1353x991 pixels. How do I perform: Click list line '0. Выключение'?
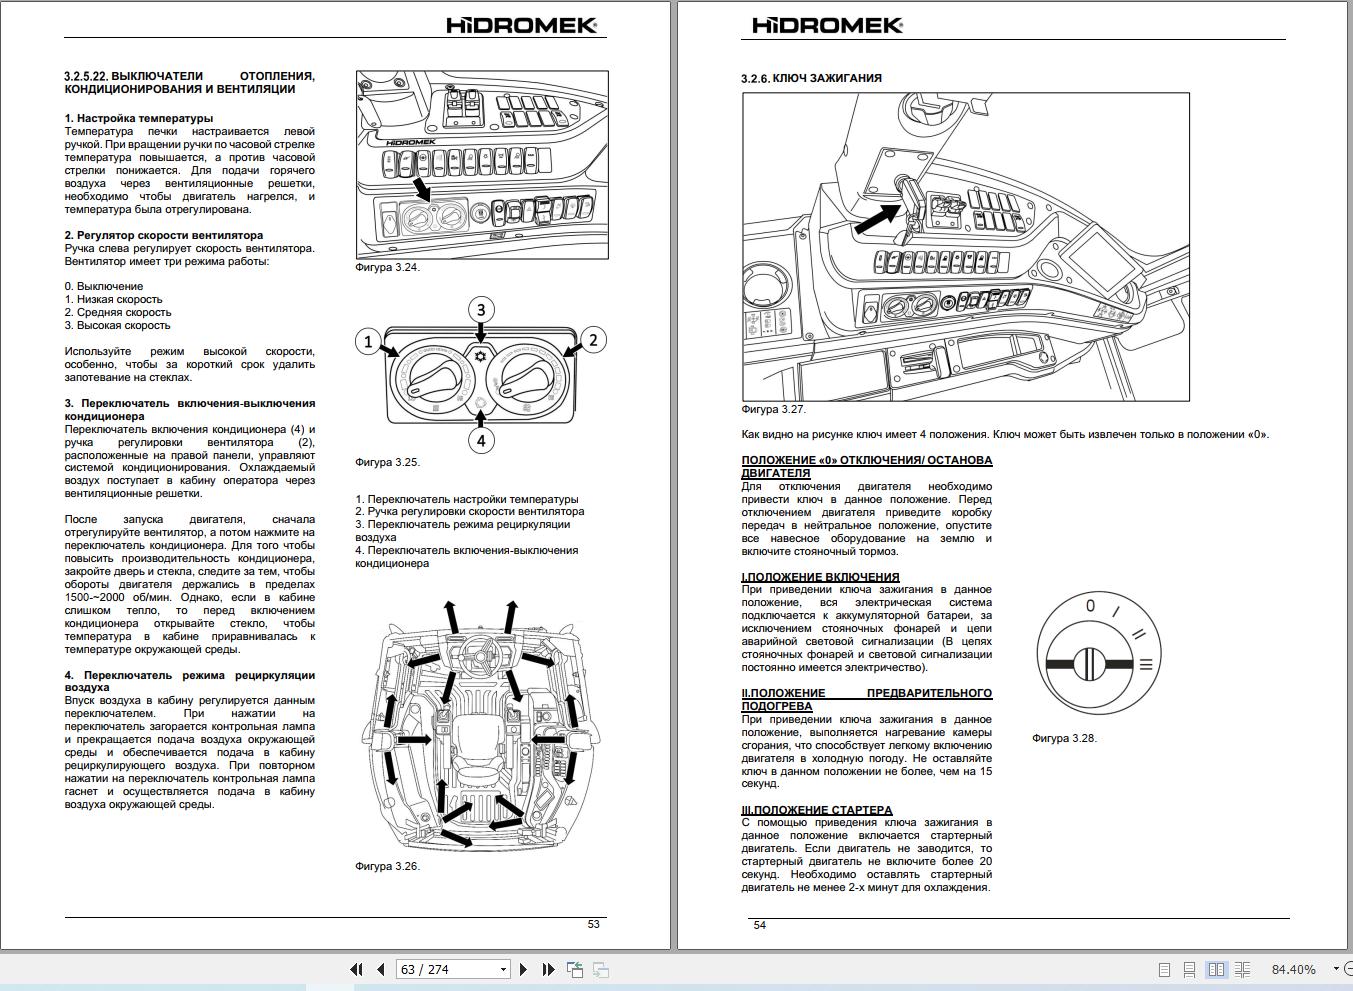coord(104,286)
